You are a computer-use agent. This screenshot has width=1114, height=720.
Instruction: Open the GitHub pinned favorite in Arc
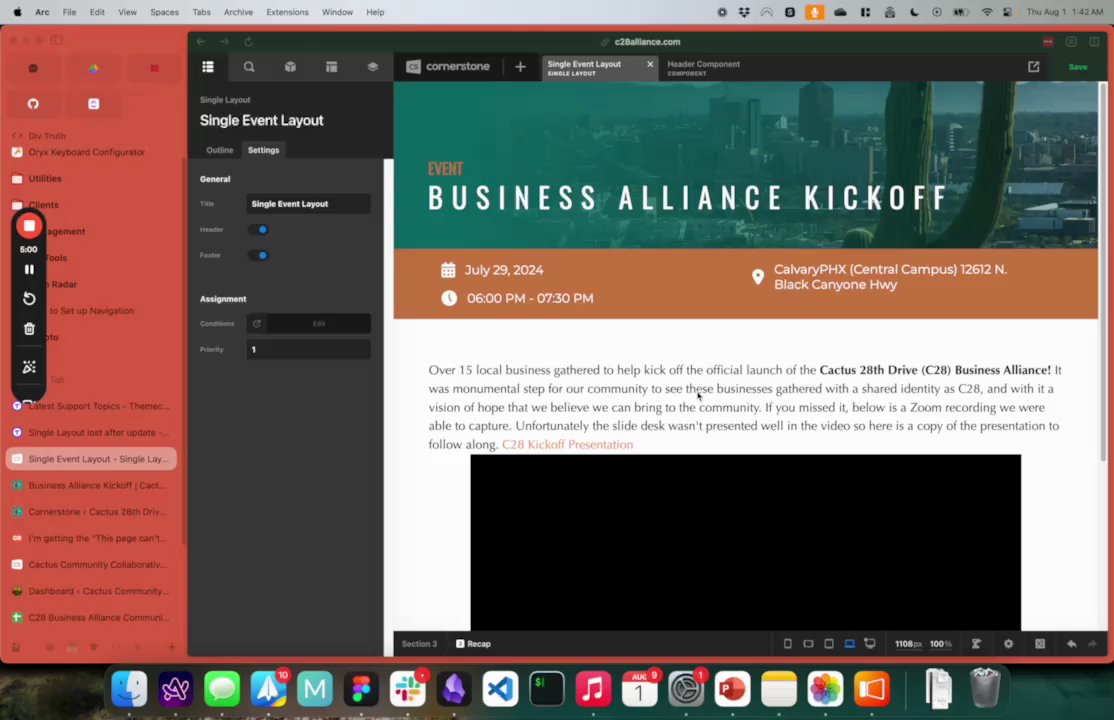click(x=33, y=104)
